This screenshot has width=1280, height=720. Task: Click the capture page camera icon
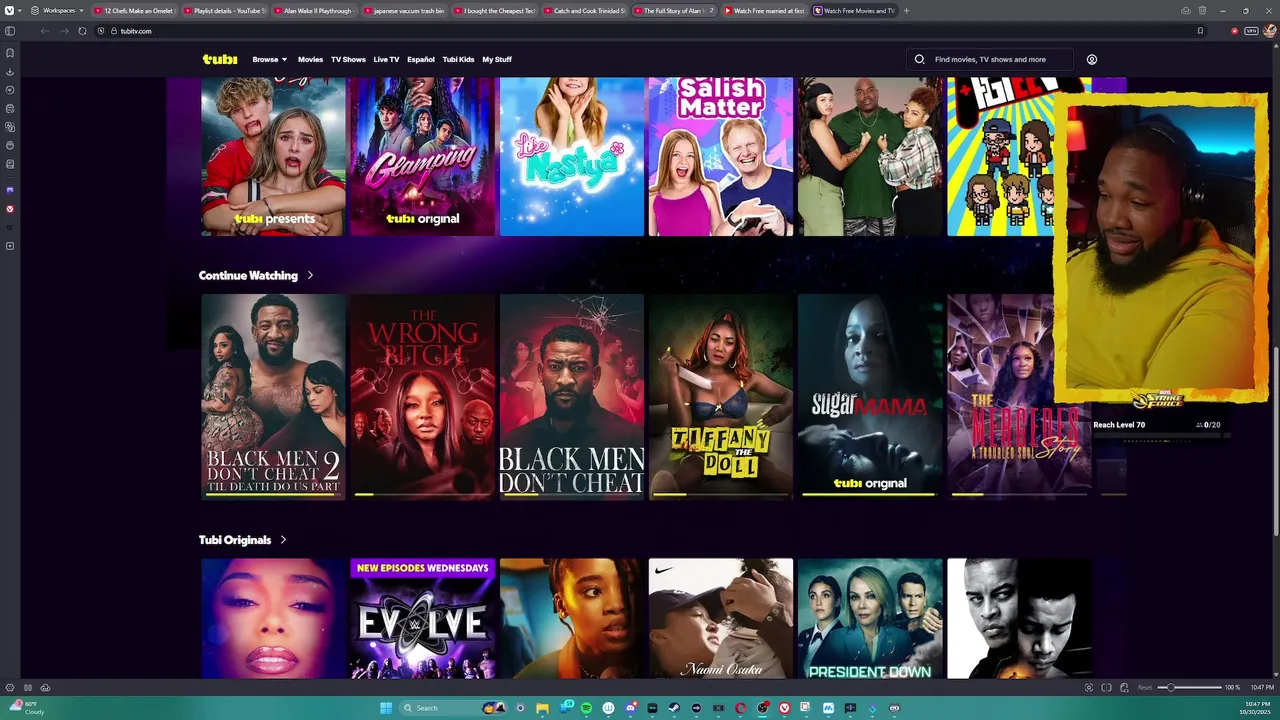click(x=1089, y=687)
